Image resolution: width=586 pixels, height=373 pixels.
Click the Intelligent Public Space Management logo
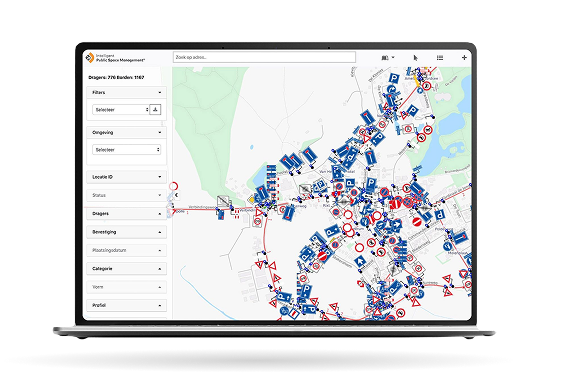click(115, 58)
